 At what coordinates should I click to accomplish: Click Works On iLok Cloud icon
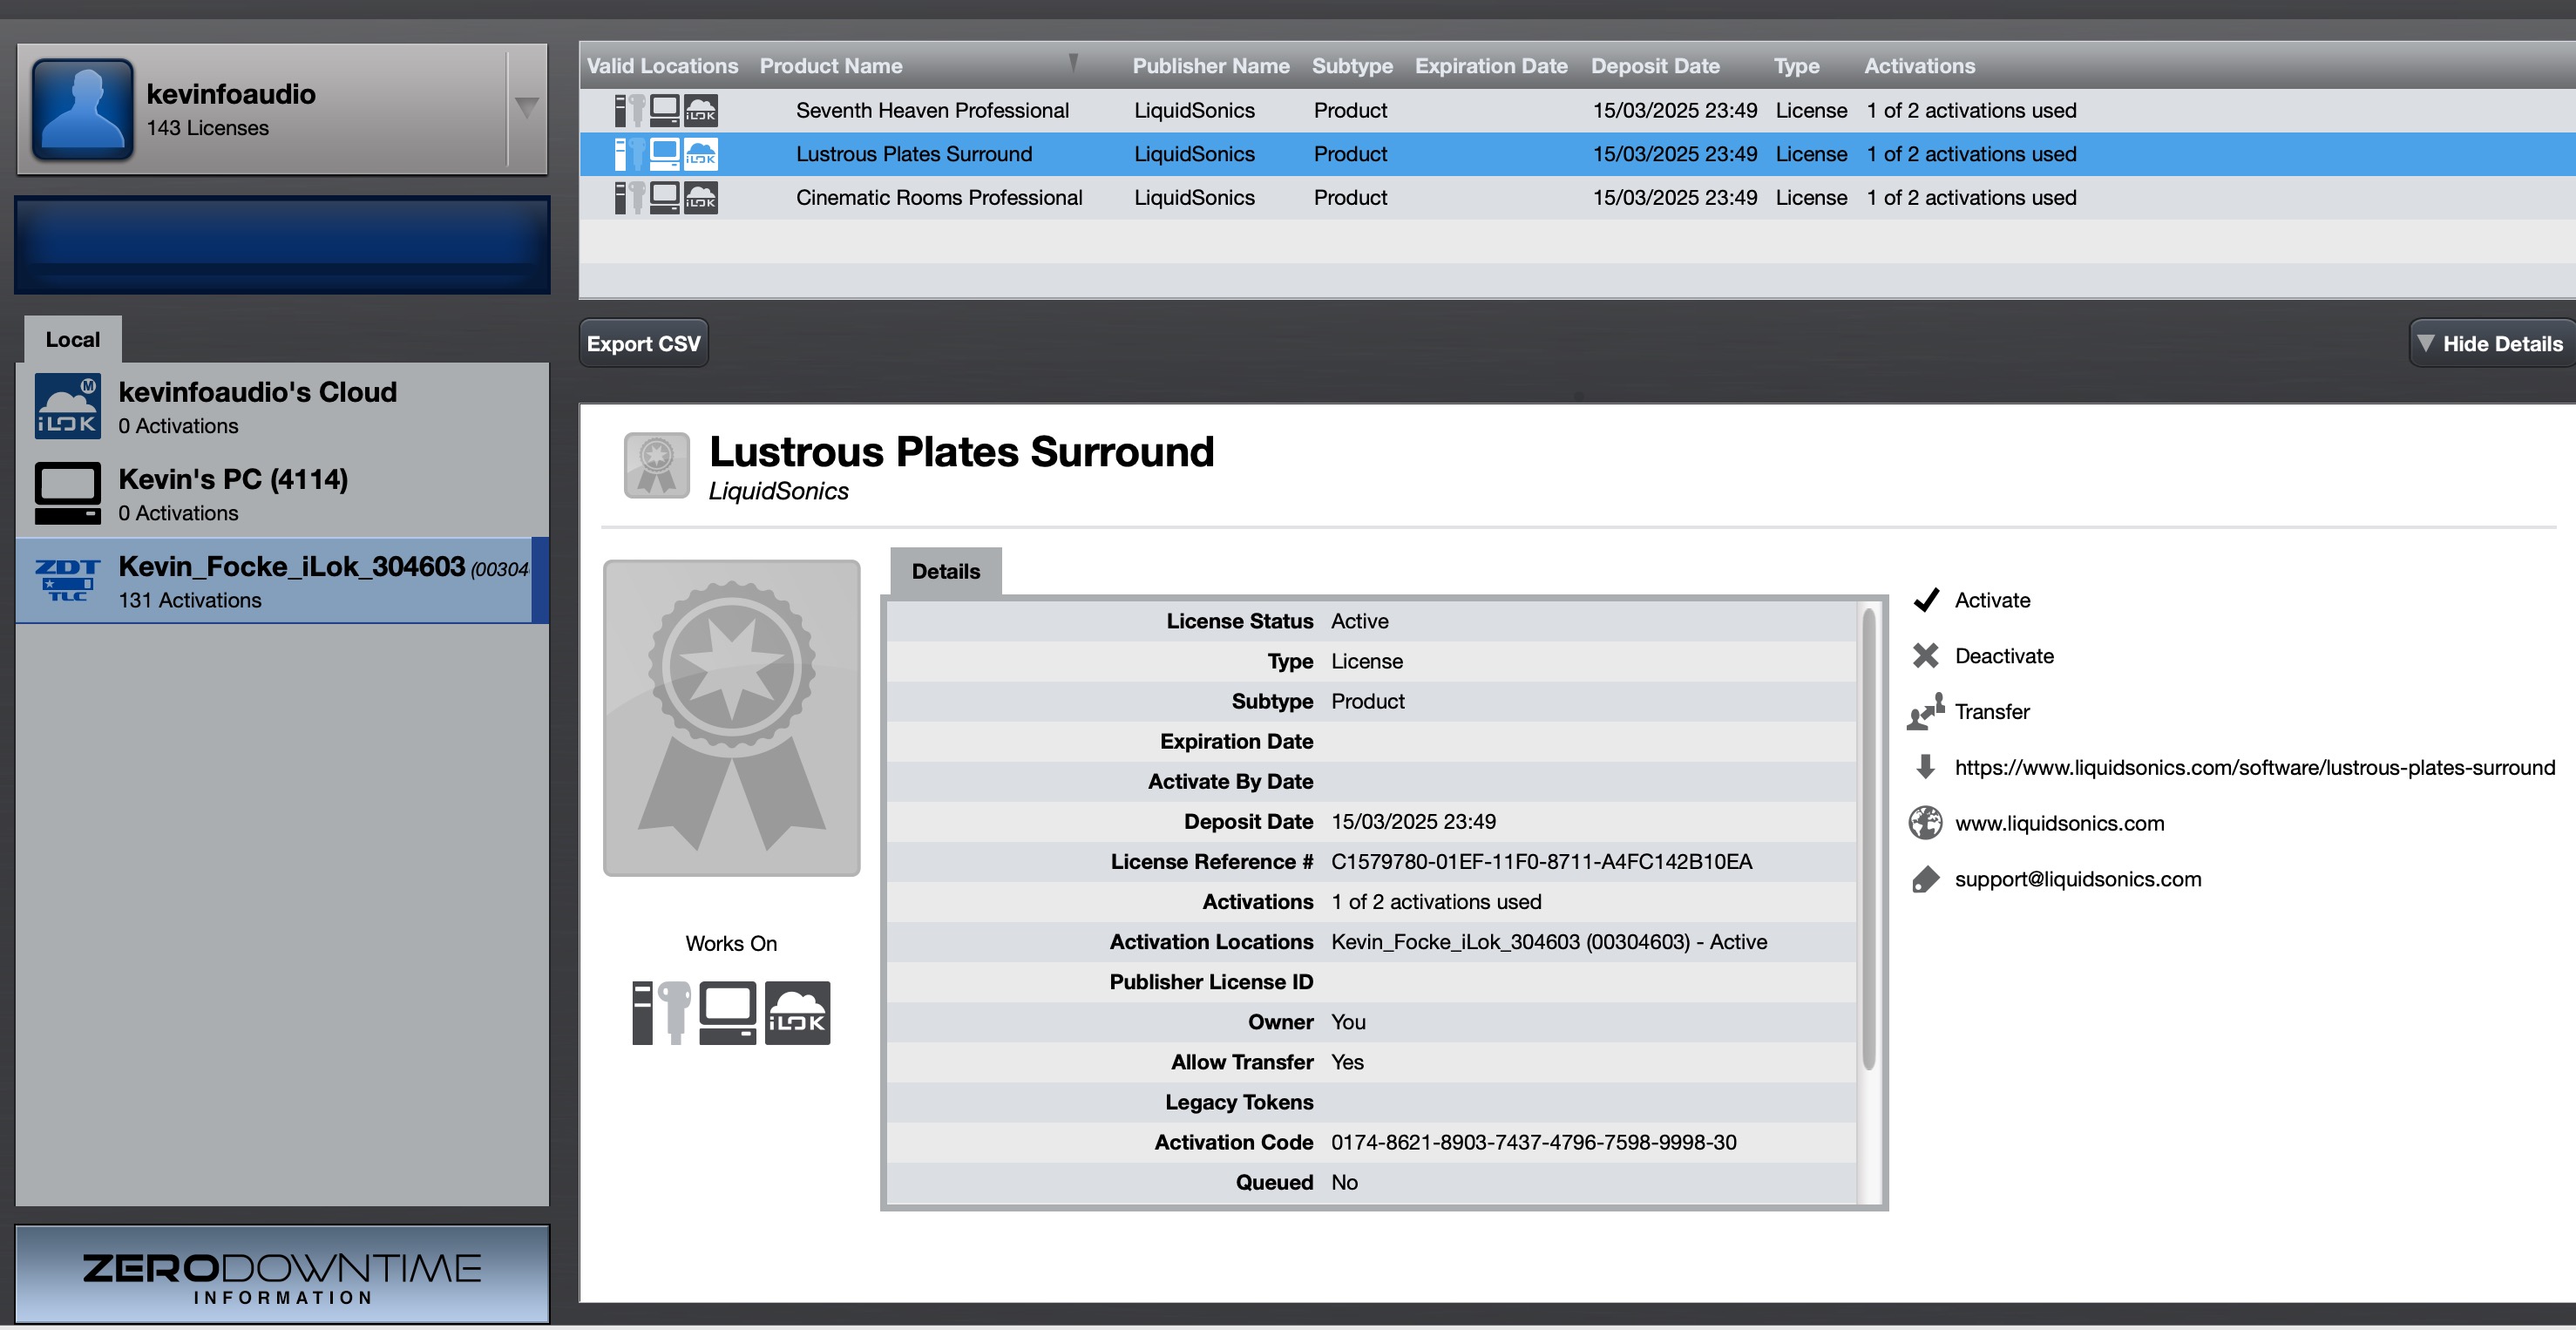[x=797, y=1013]
